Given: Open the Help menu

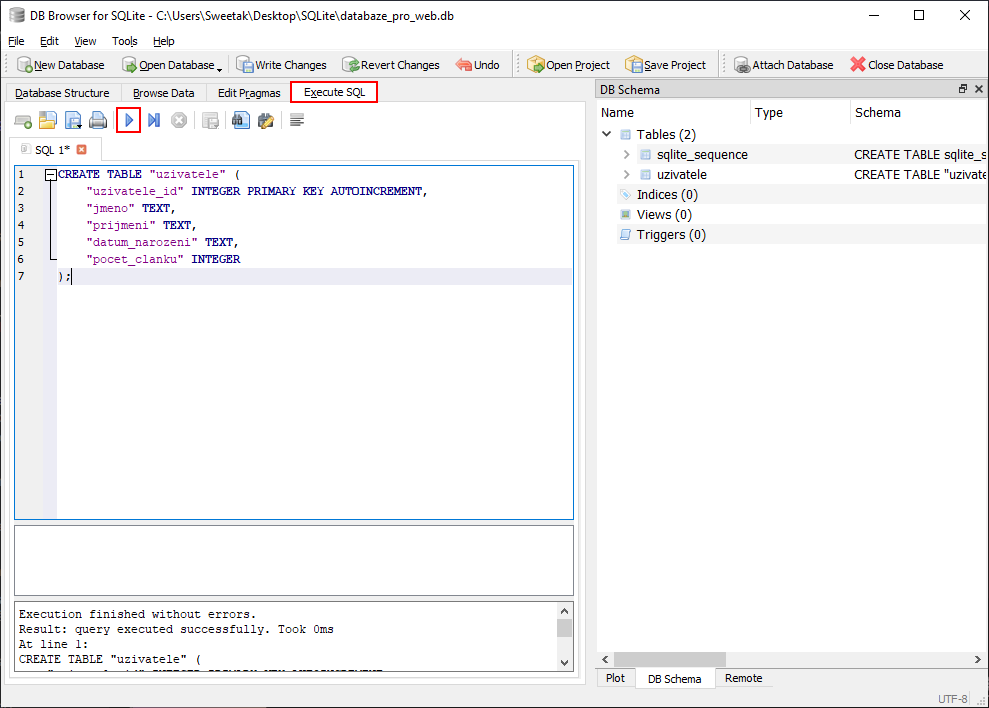Looking at the screenshot, I should [x=163, y=41].
